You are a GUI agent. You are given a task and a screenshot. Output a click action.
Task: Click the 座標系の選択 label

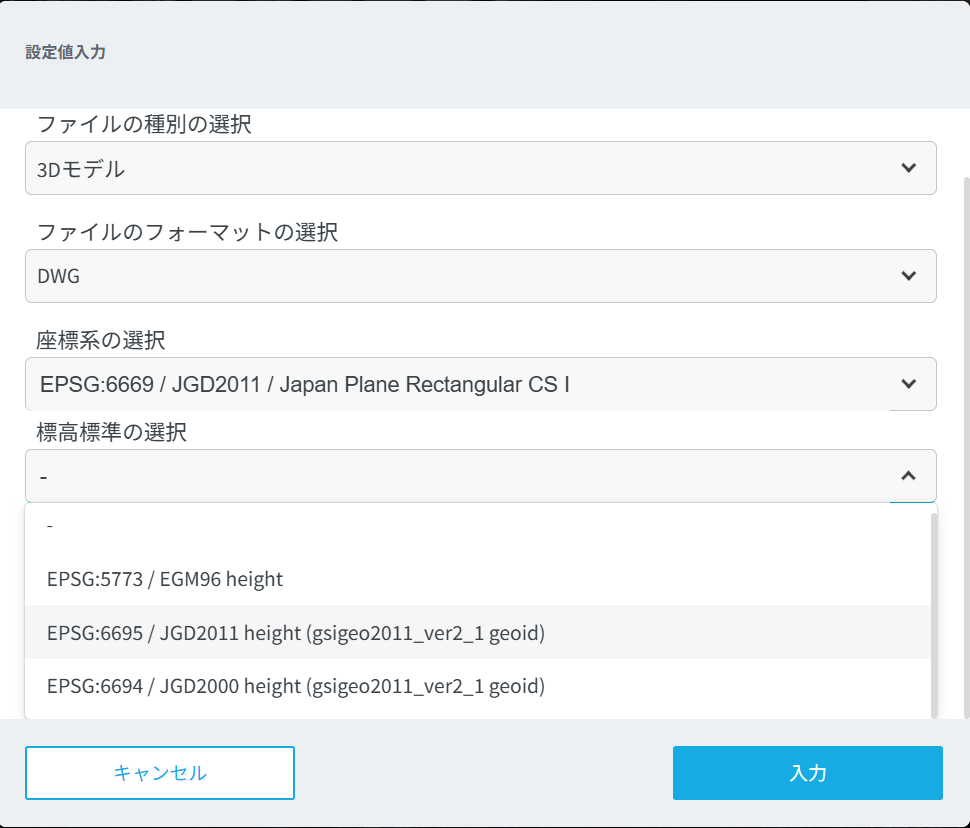pyautogui.click(x=101, y=341)
